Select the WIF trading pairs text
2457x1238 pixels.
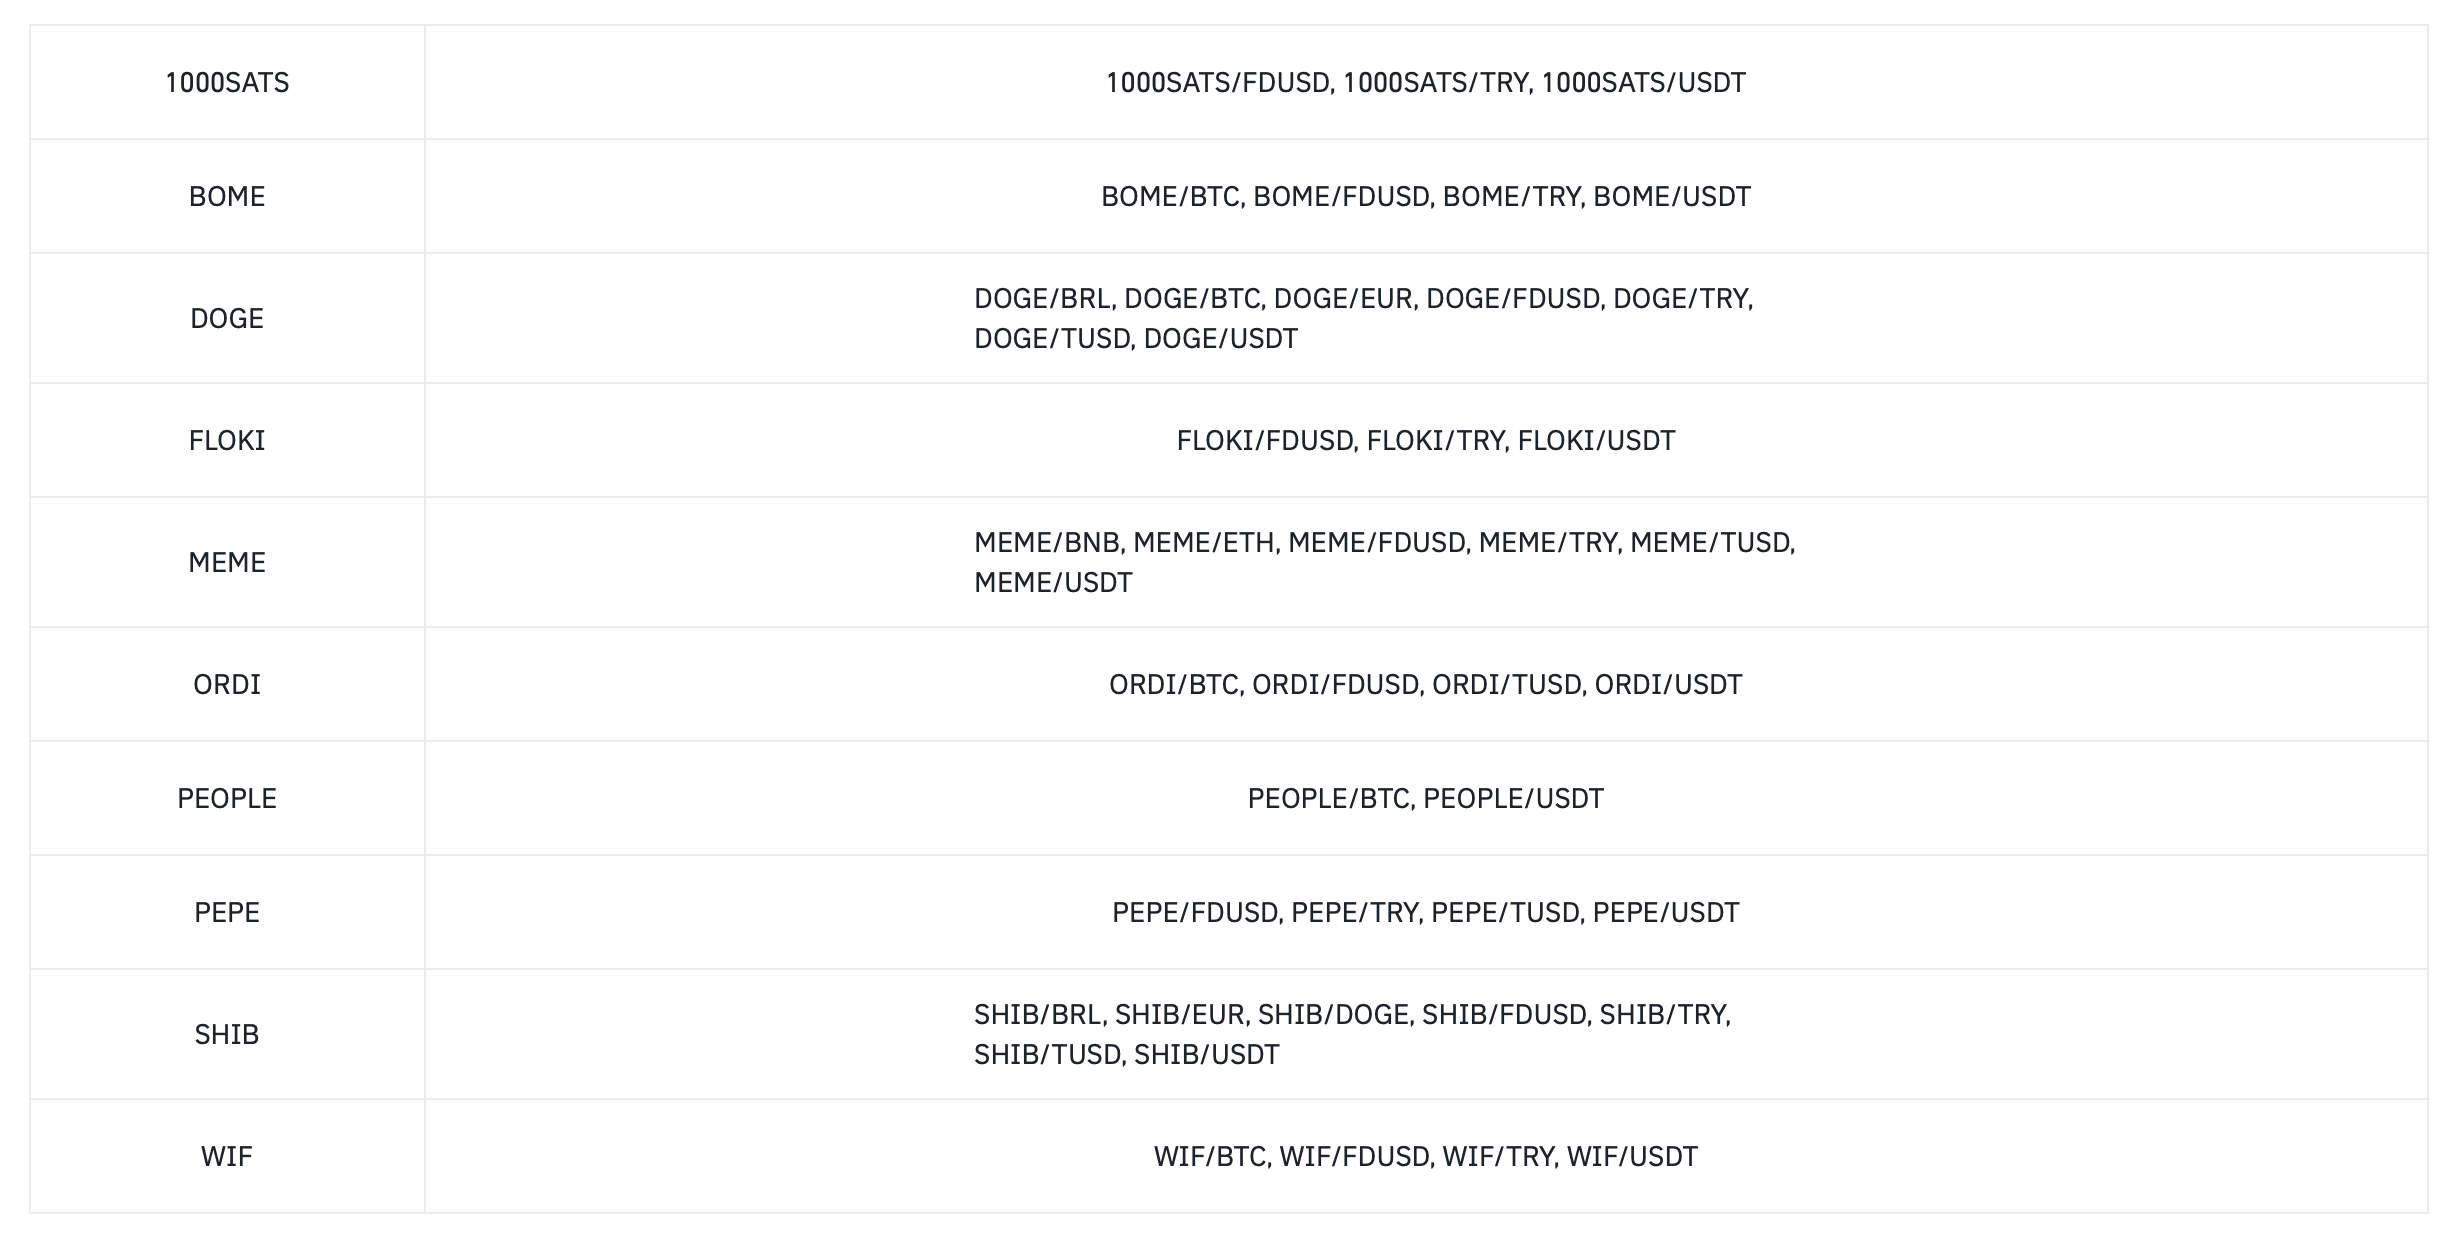pos(1425,1156)
